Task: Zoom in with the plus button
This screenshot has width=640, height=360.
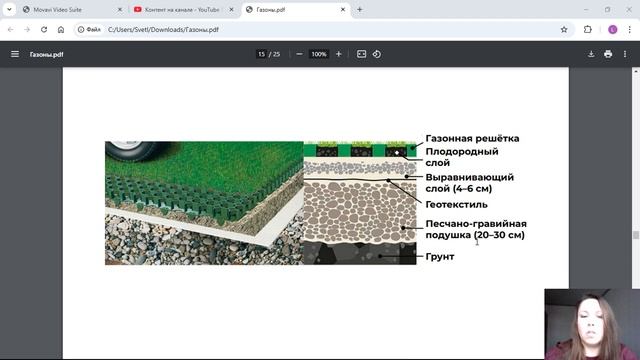Action: 338,54
